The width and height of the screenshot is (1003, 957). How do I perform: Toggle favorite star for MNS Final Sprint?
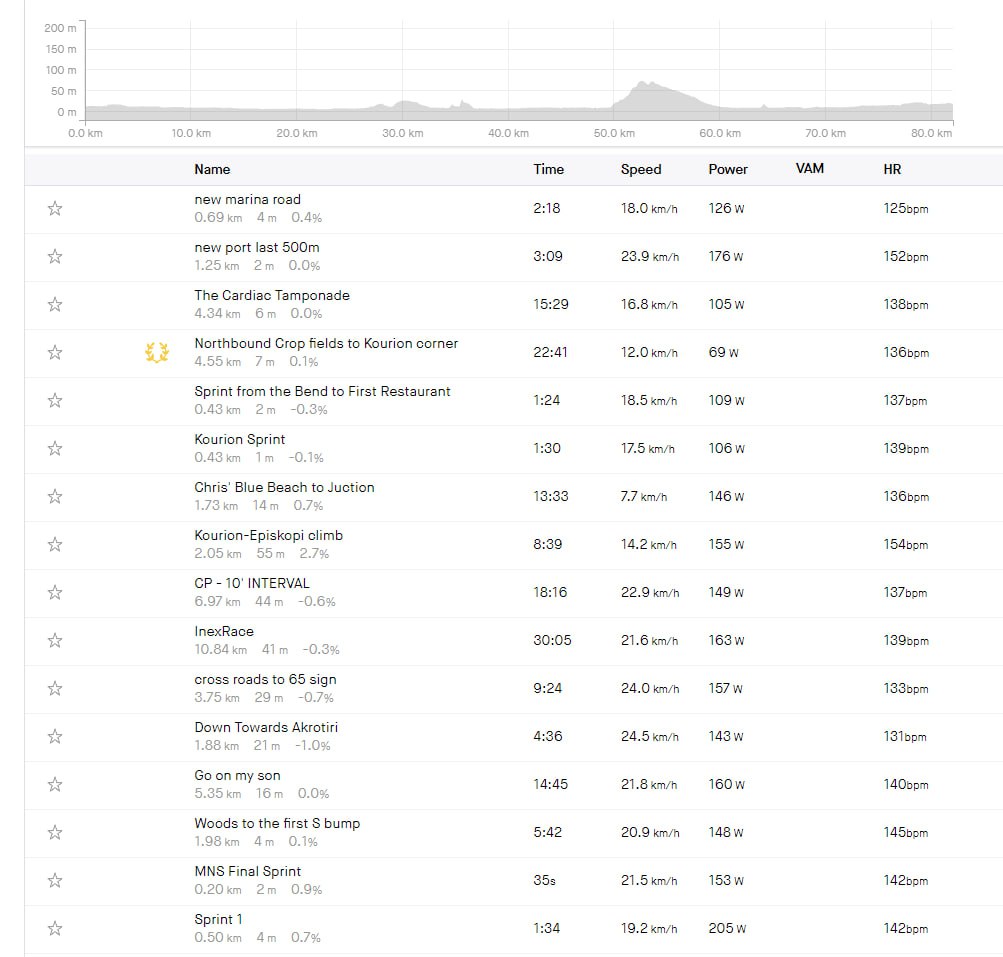click(x=55, y=881)
